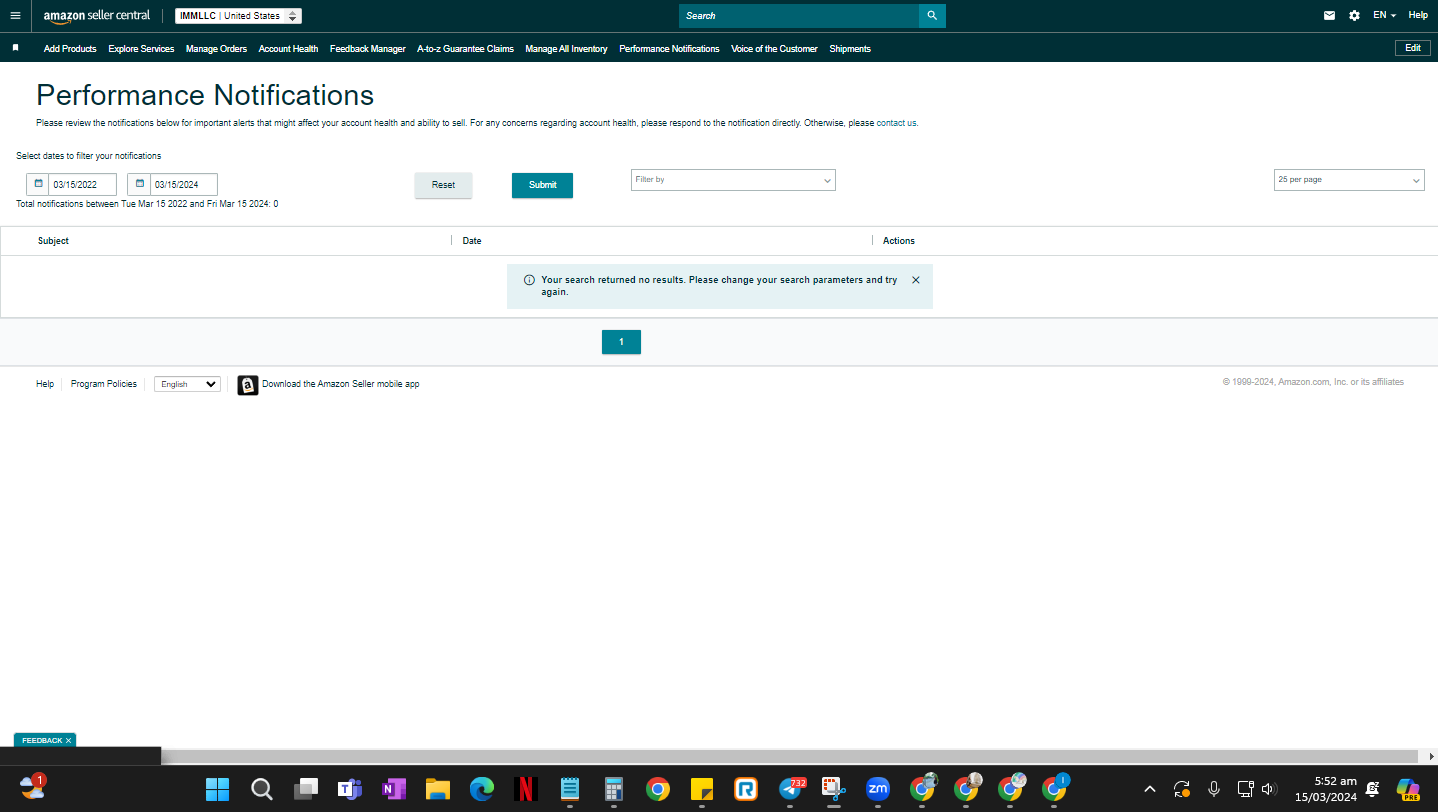Click the volume icon in the system tray
The height and width of the screenshot is (812, 1438).
point(1269,789)
